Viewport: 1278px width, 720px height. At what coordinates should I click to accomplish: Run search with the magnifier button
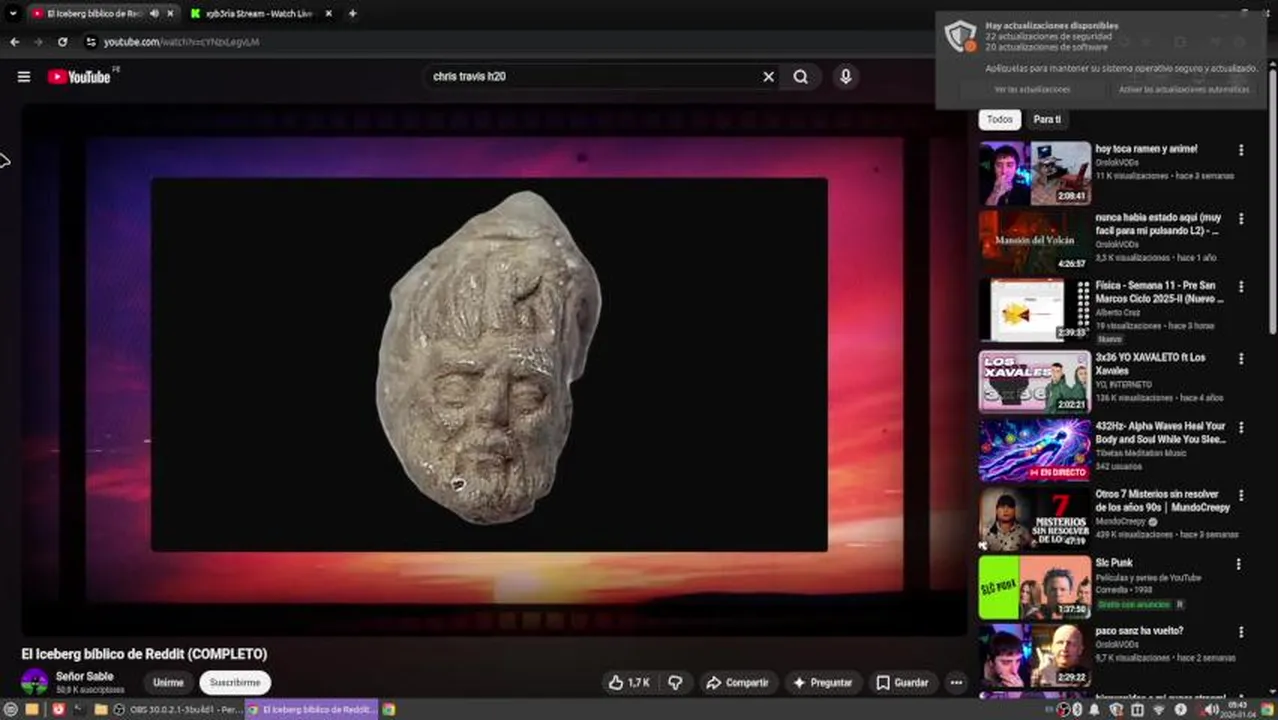801,76
